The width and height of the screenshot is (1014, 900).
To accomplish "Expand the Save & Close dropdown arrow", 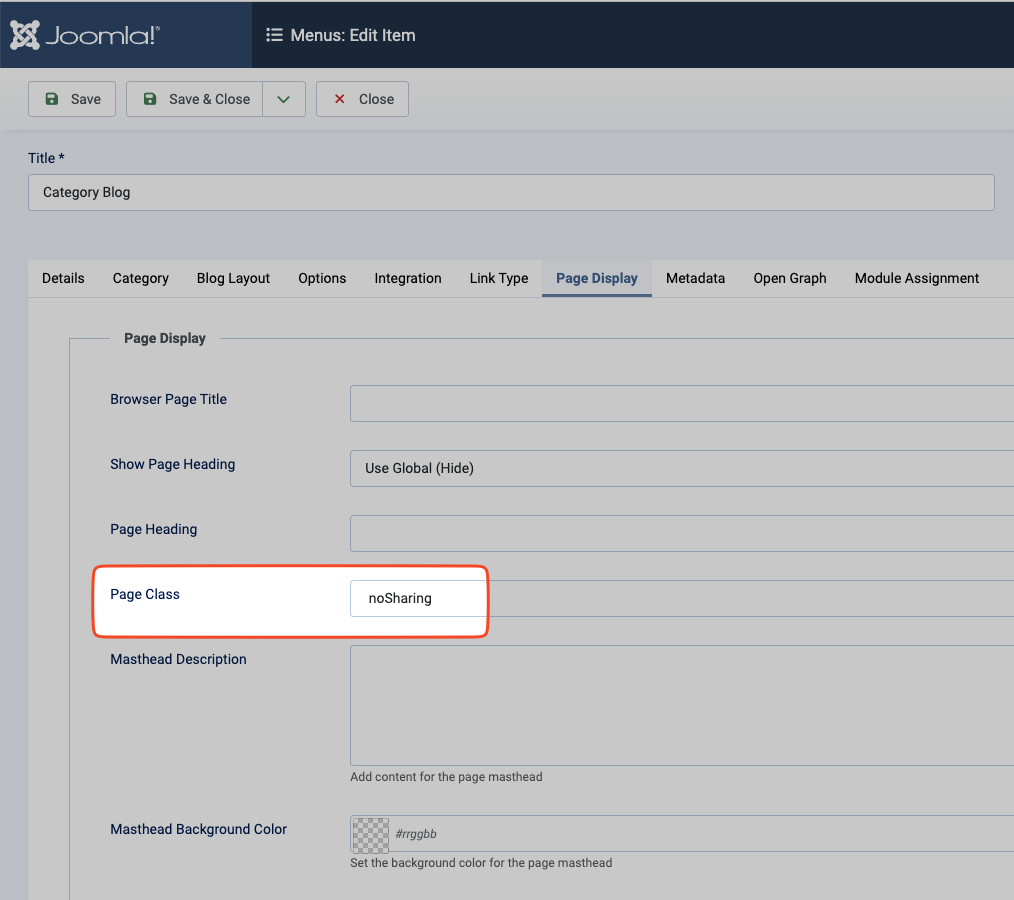I will [284, 99].
